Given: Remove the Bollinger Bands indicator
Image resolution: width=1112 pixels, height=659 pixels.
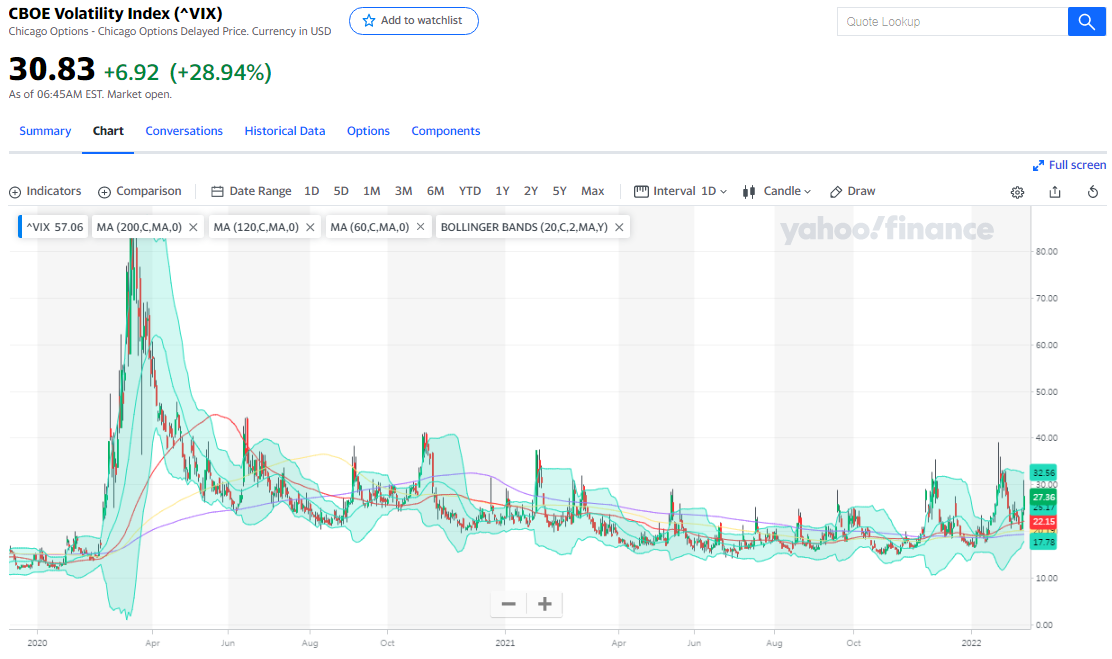Looking at the screenshot, I should 619,227.
